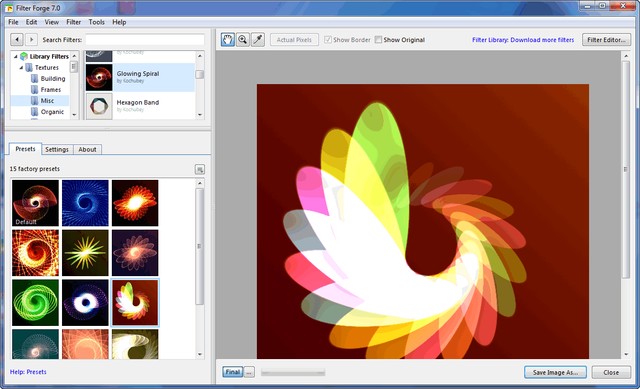Select the Misc category in tree
This screenshot has width=640, height=389.
[x=47, y=100]
